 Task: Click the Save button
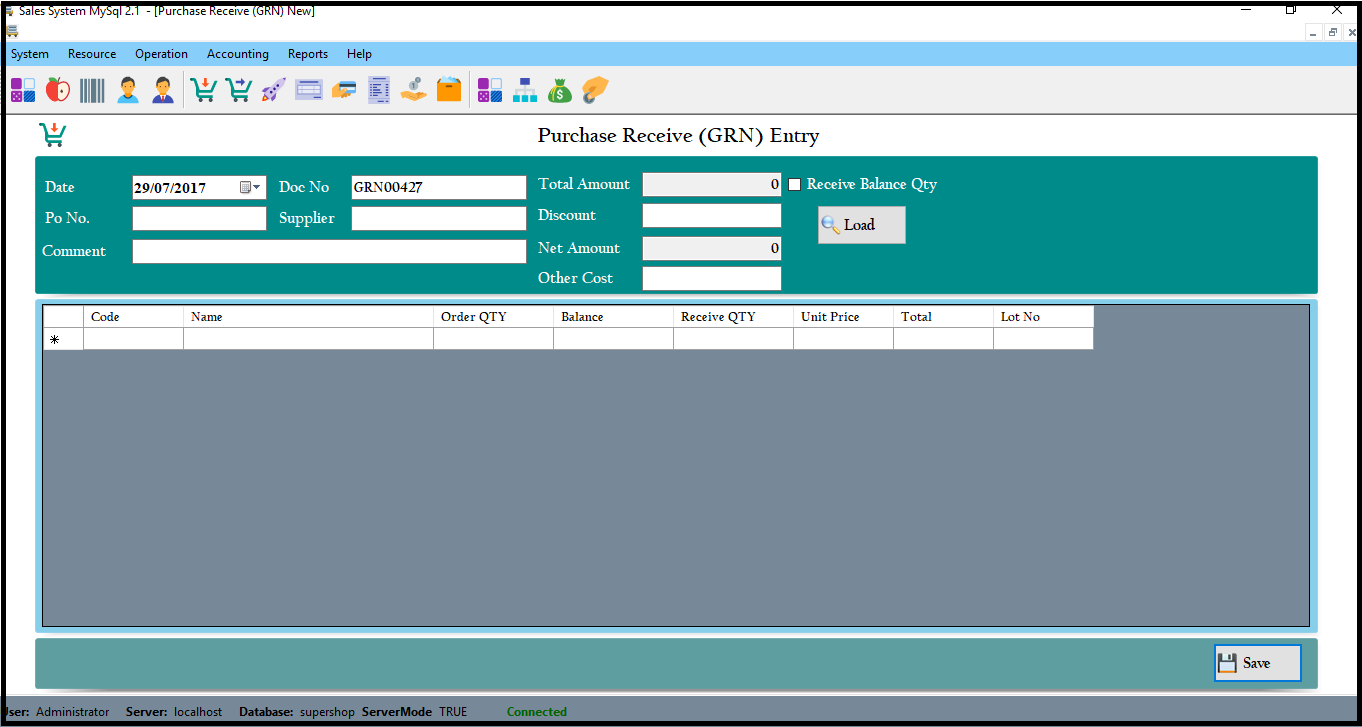click(x=1257, y=663)
